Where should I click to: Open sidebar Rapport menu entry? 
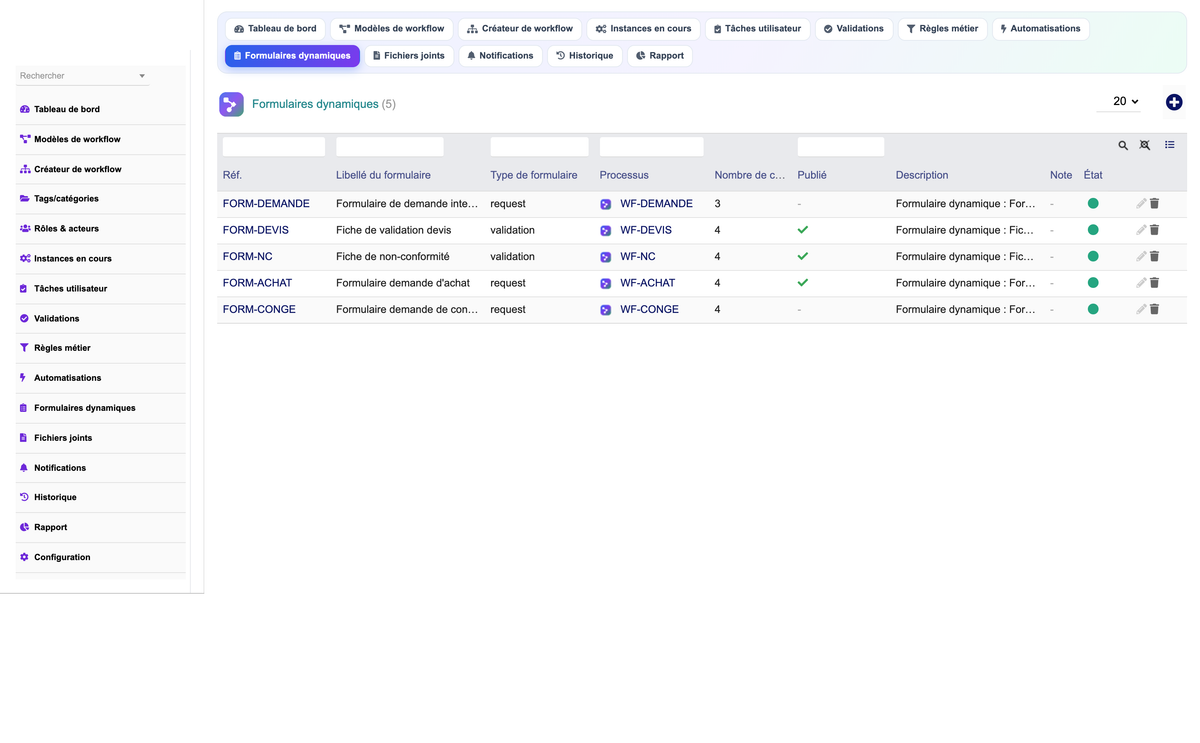click(101, 527)
